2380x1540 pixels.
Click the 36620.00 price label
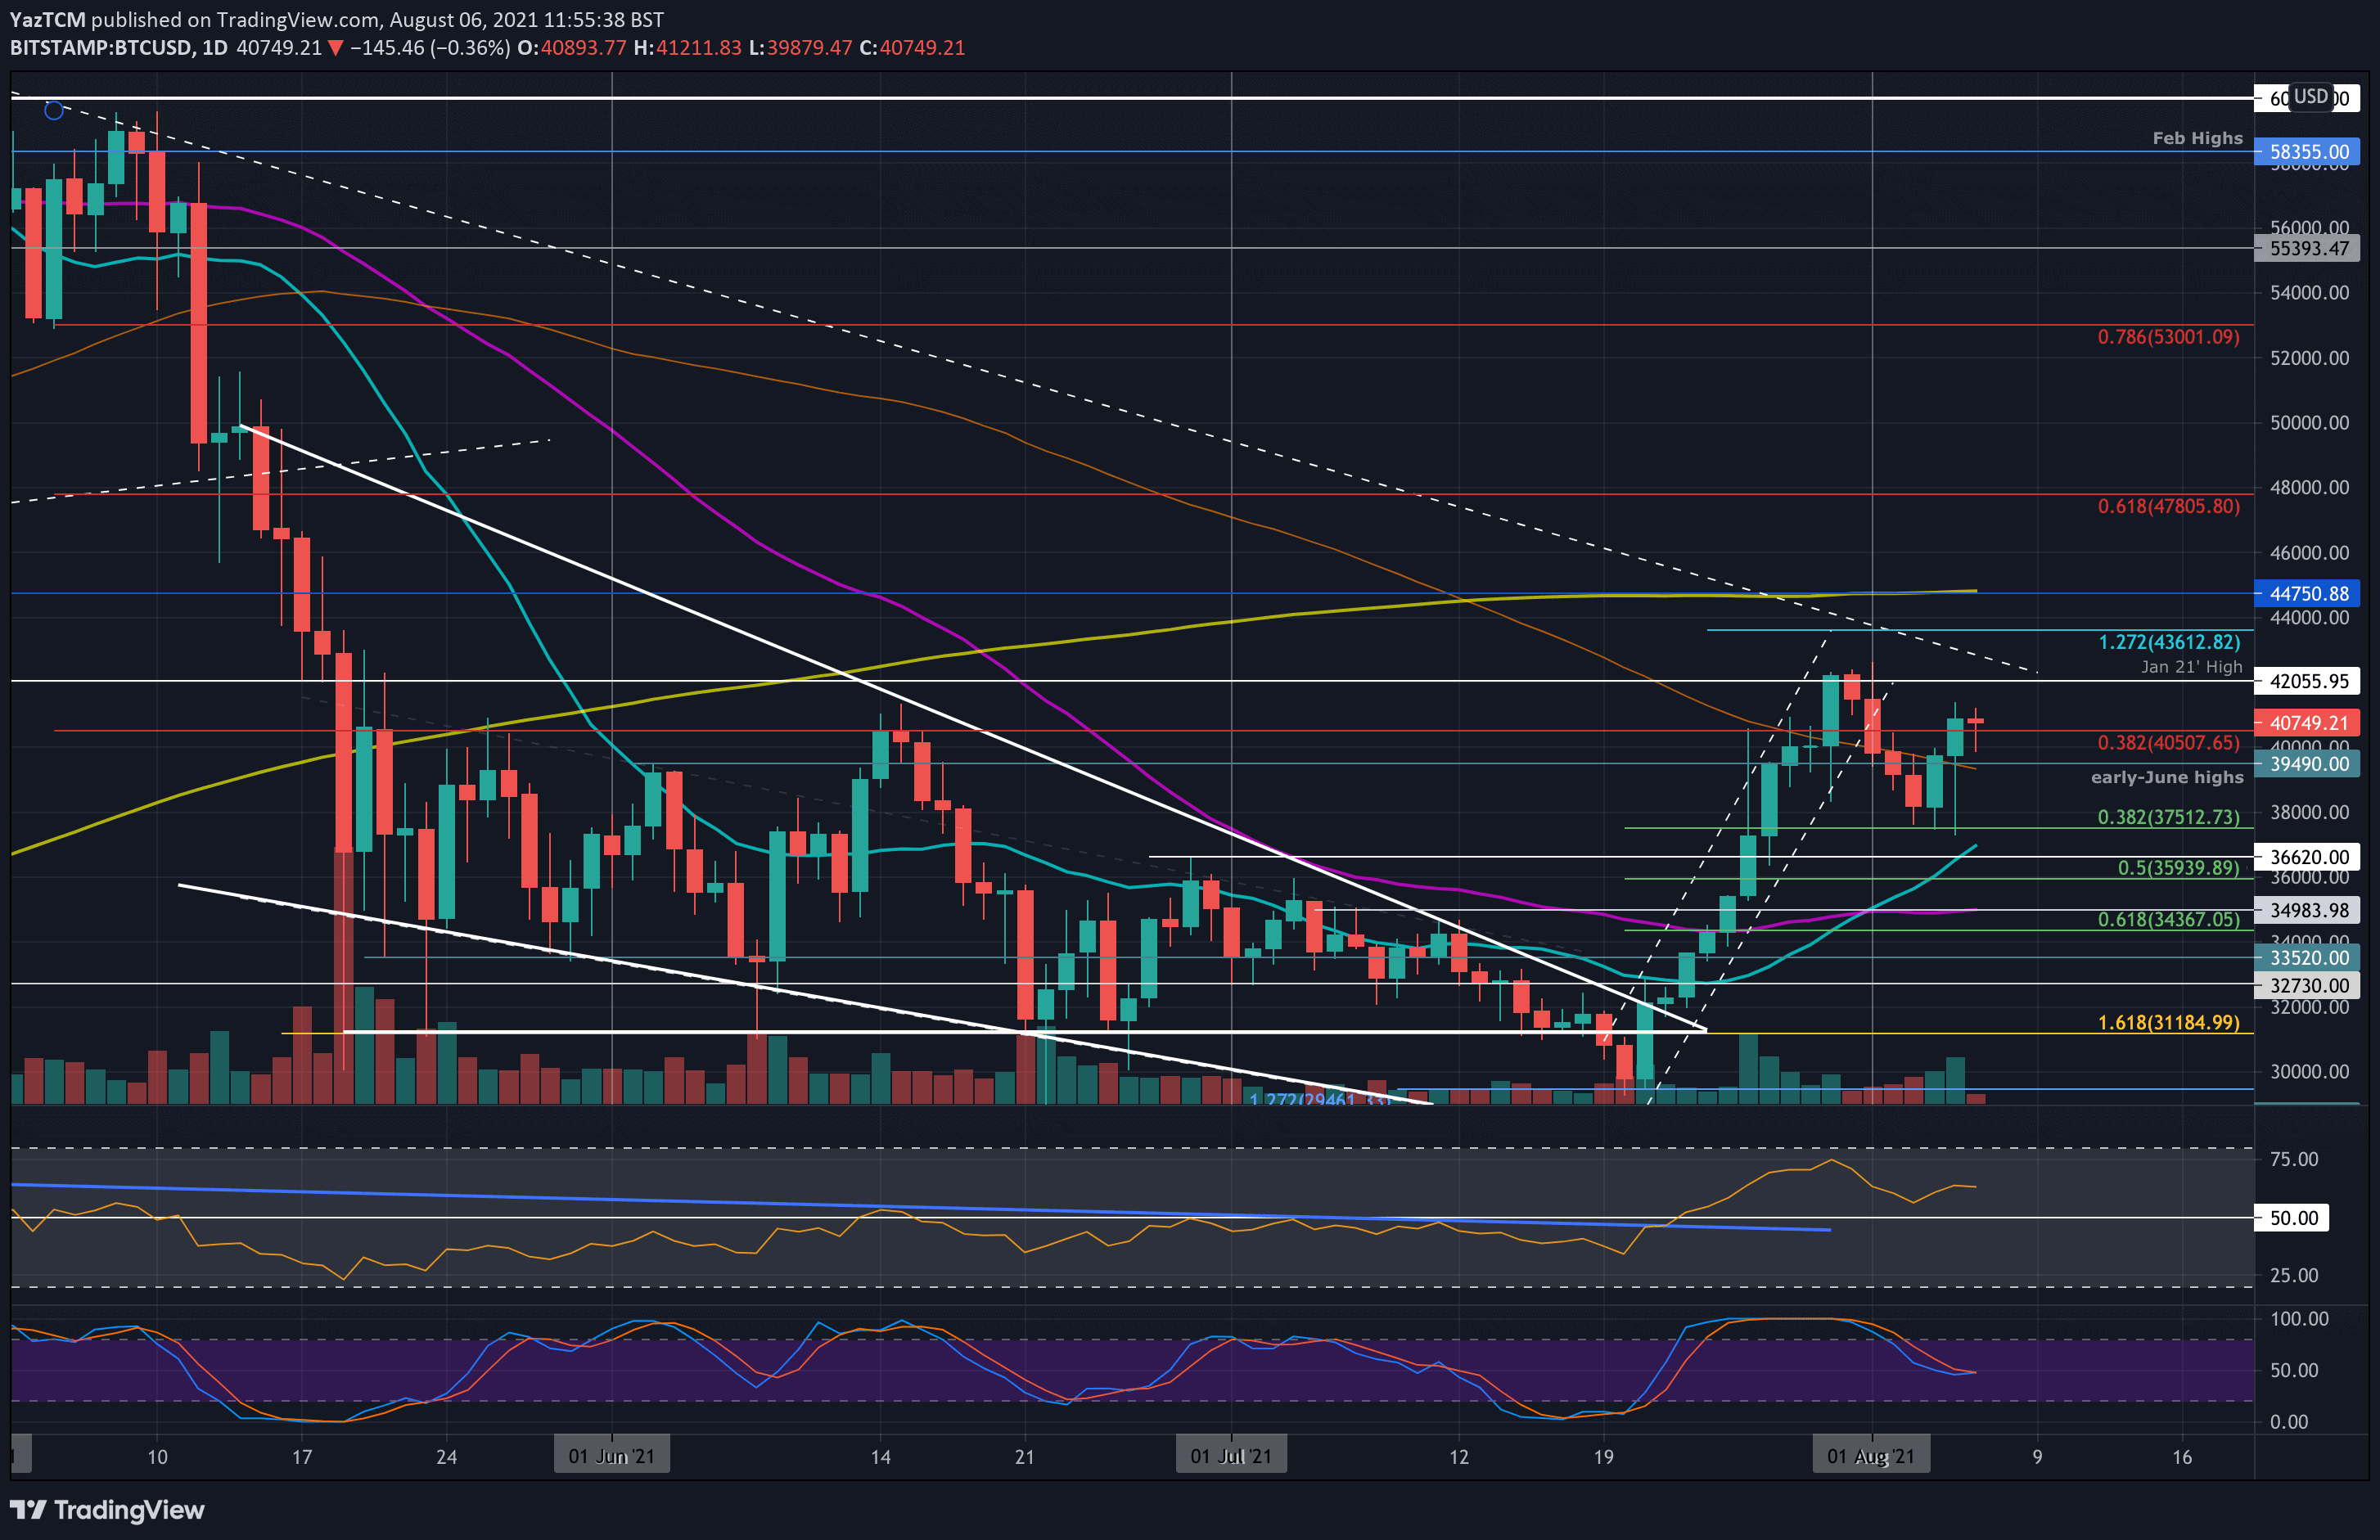(x=2307, y=857)
